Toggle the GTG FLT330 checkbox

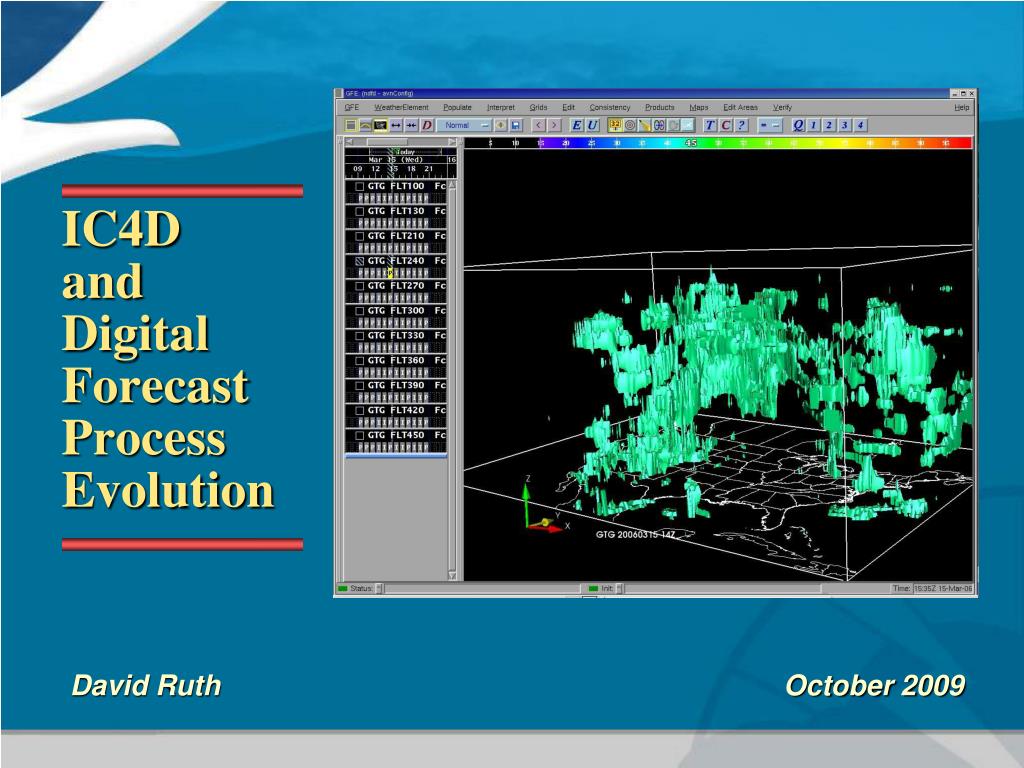[359, 336]
